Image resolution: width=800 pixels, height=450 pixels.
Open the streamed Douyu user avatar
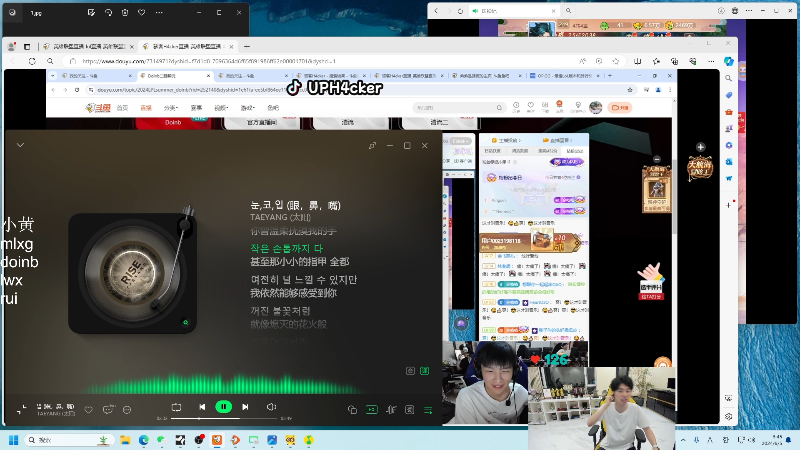tap(595, 108)
